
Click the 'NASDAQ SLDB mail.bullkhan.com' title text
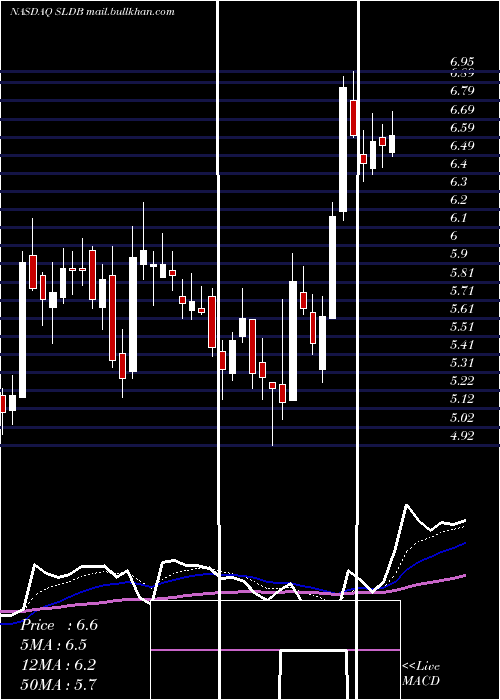[x=92, y=12]
